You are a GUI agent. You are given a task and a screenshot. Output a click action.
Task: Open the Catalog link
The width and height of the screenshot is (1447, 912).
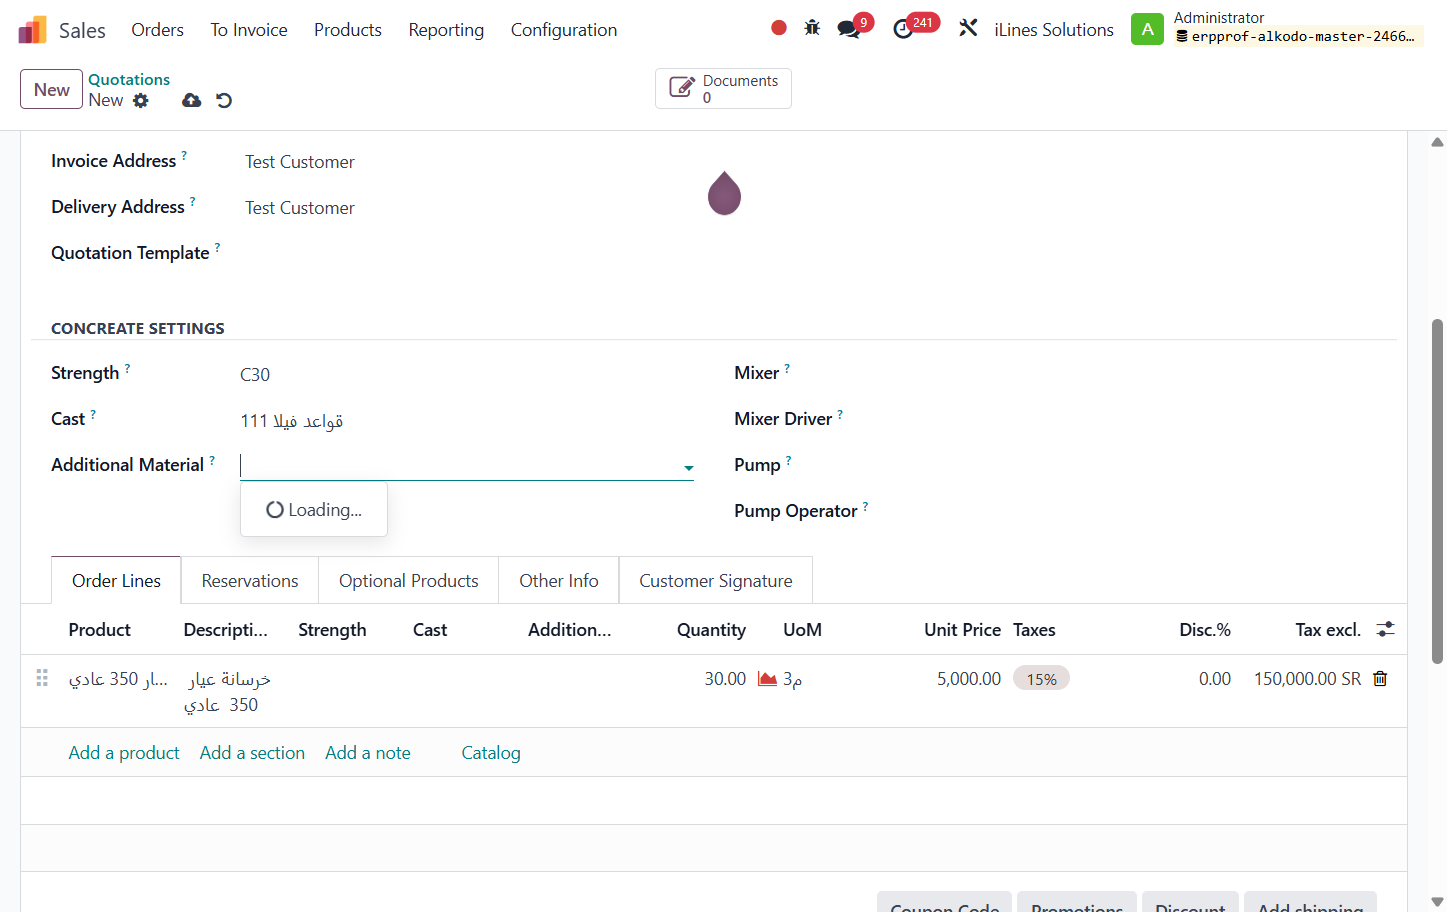(x=491, y=753)
